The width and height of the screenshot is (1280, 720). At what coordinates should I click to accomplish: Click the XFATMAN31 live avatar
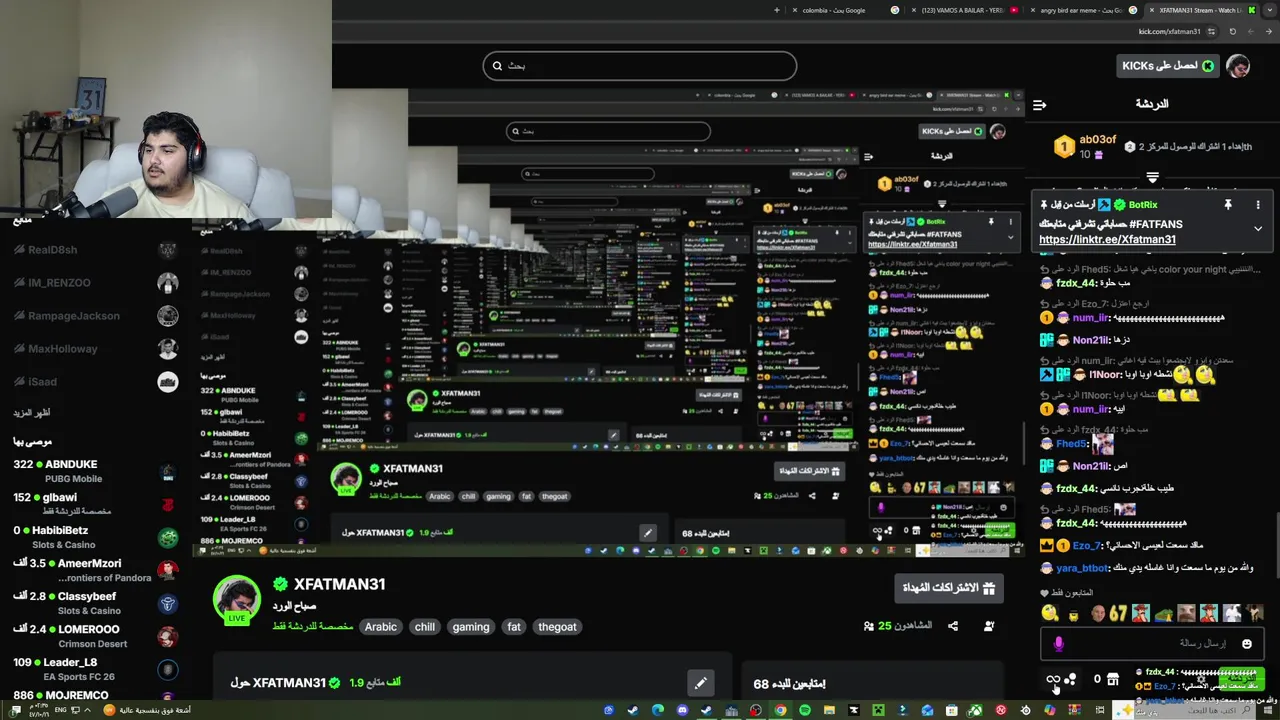(237, 600)
